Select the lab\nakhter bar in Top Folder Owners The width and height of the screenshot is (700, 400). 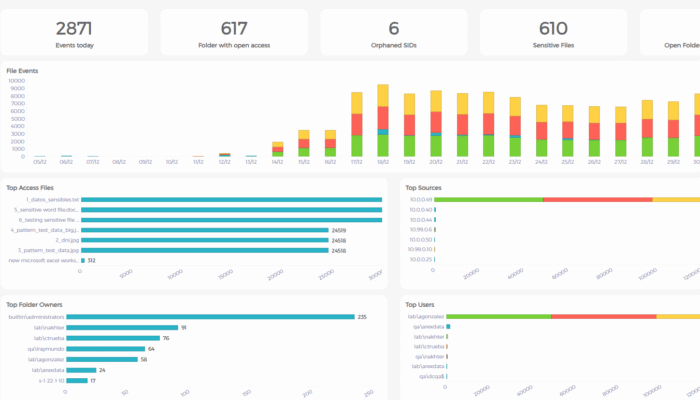coord(122,328)
